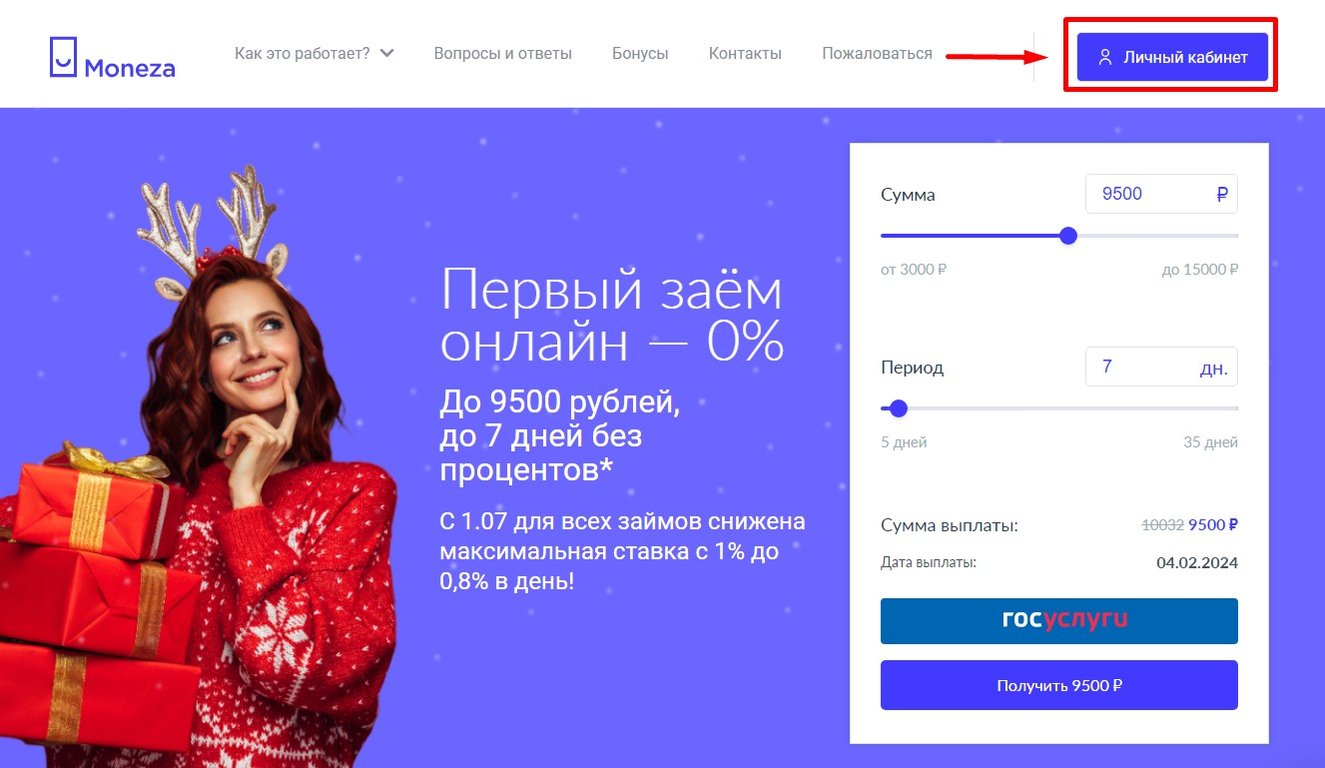Click the ruble sign in Сумма field
Image resolution: width=1325 pixels, height=768 pixels.
[1222, 194]
